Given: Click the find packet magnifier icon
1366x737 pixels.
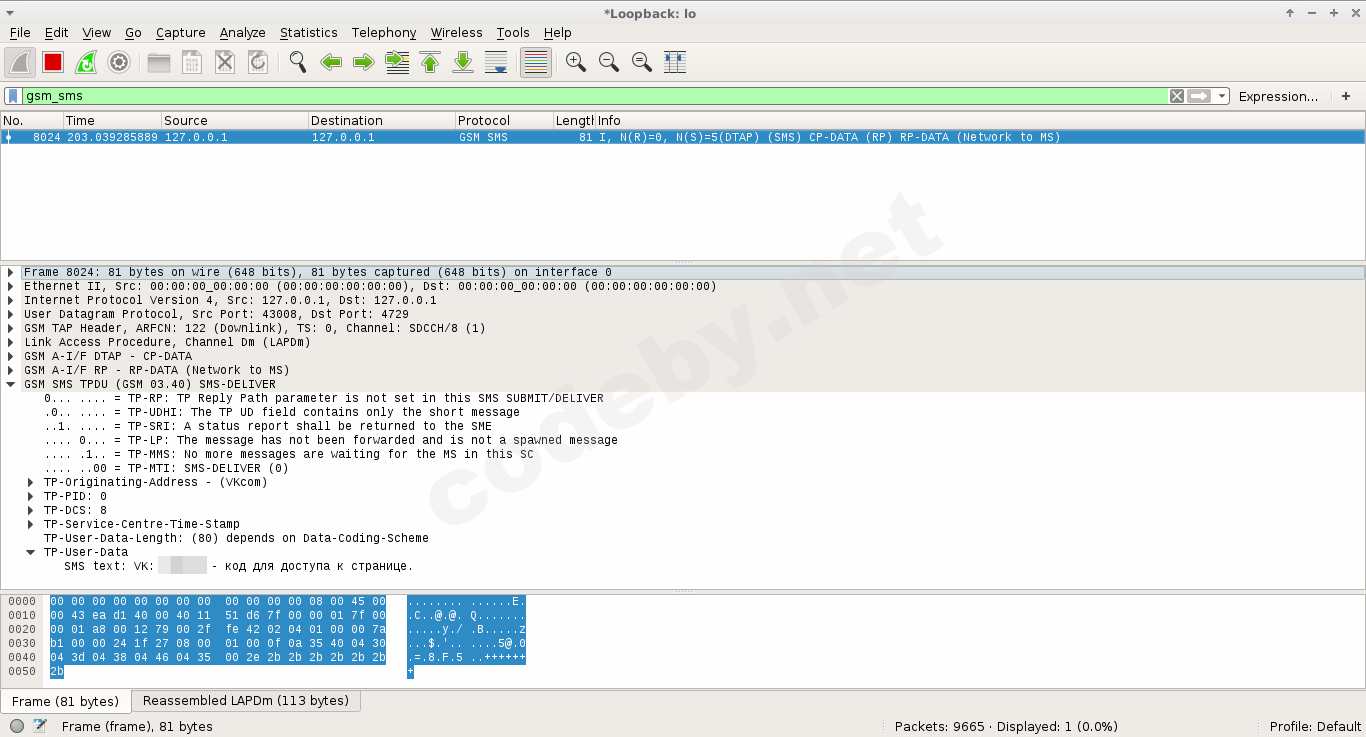Looking at the screenshot, I should [x=298, y=62].
